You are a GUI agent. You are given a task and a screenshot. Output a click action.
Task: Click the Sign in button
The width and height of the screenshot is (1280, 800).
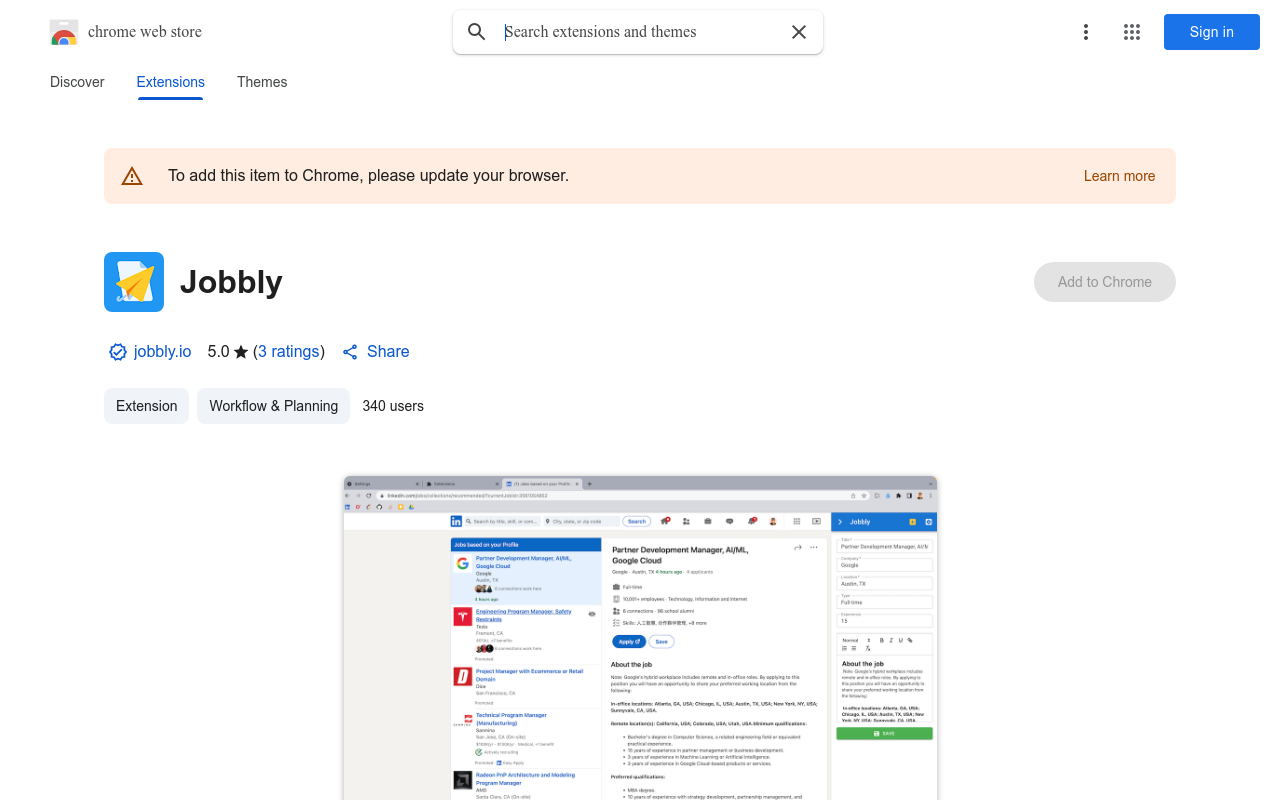click(1212, 32)
